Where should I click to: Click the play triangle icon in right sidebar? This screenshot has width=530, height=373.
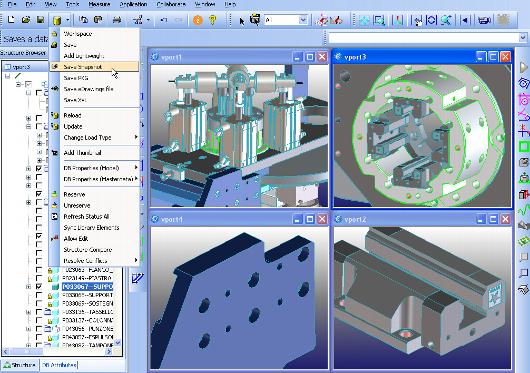click(523, 67)
